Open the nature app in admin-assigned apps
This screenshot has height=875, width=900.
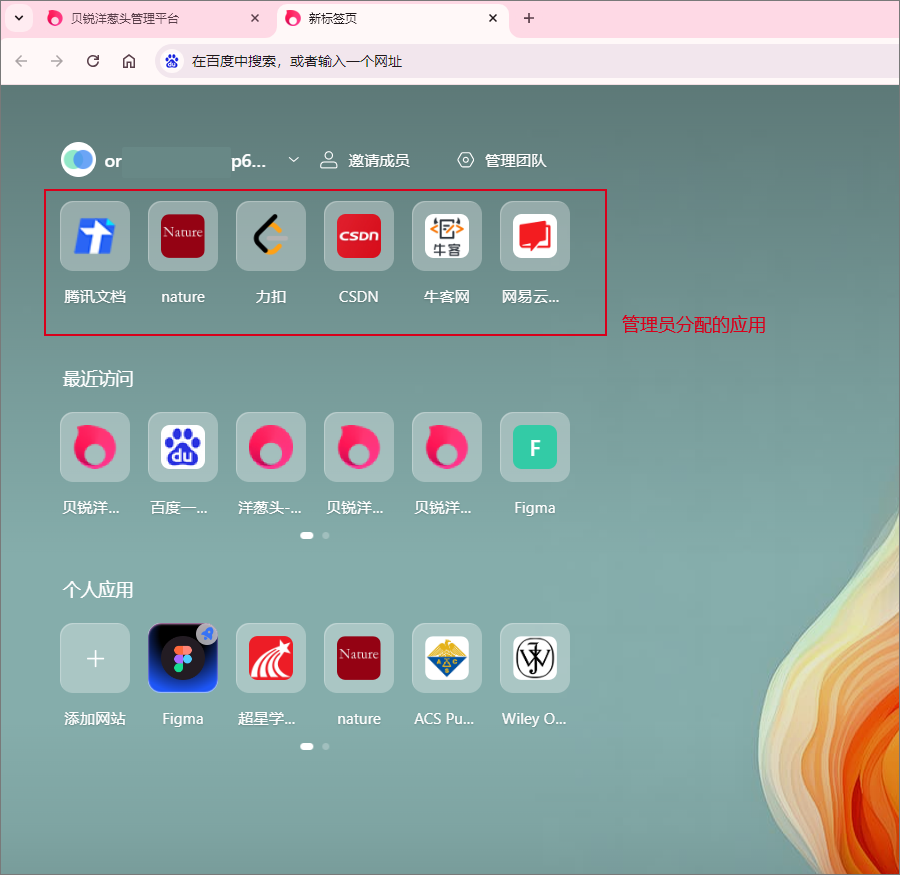point(183,236)
